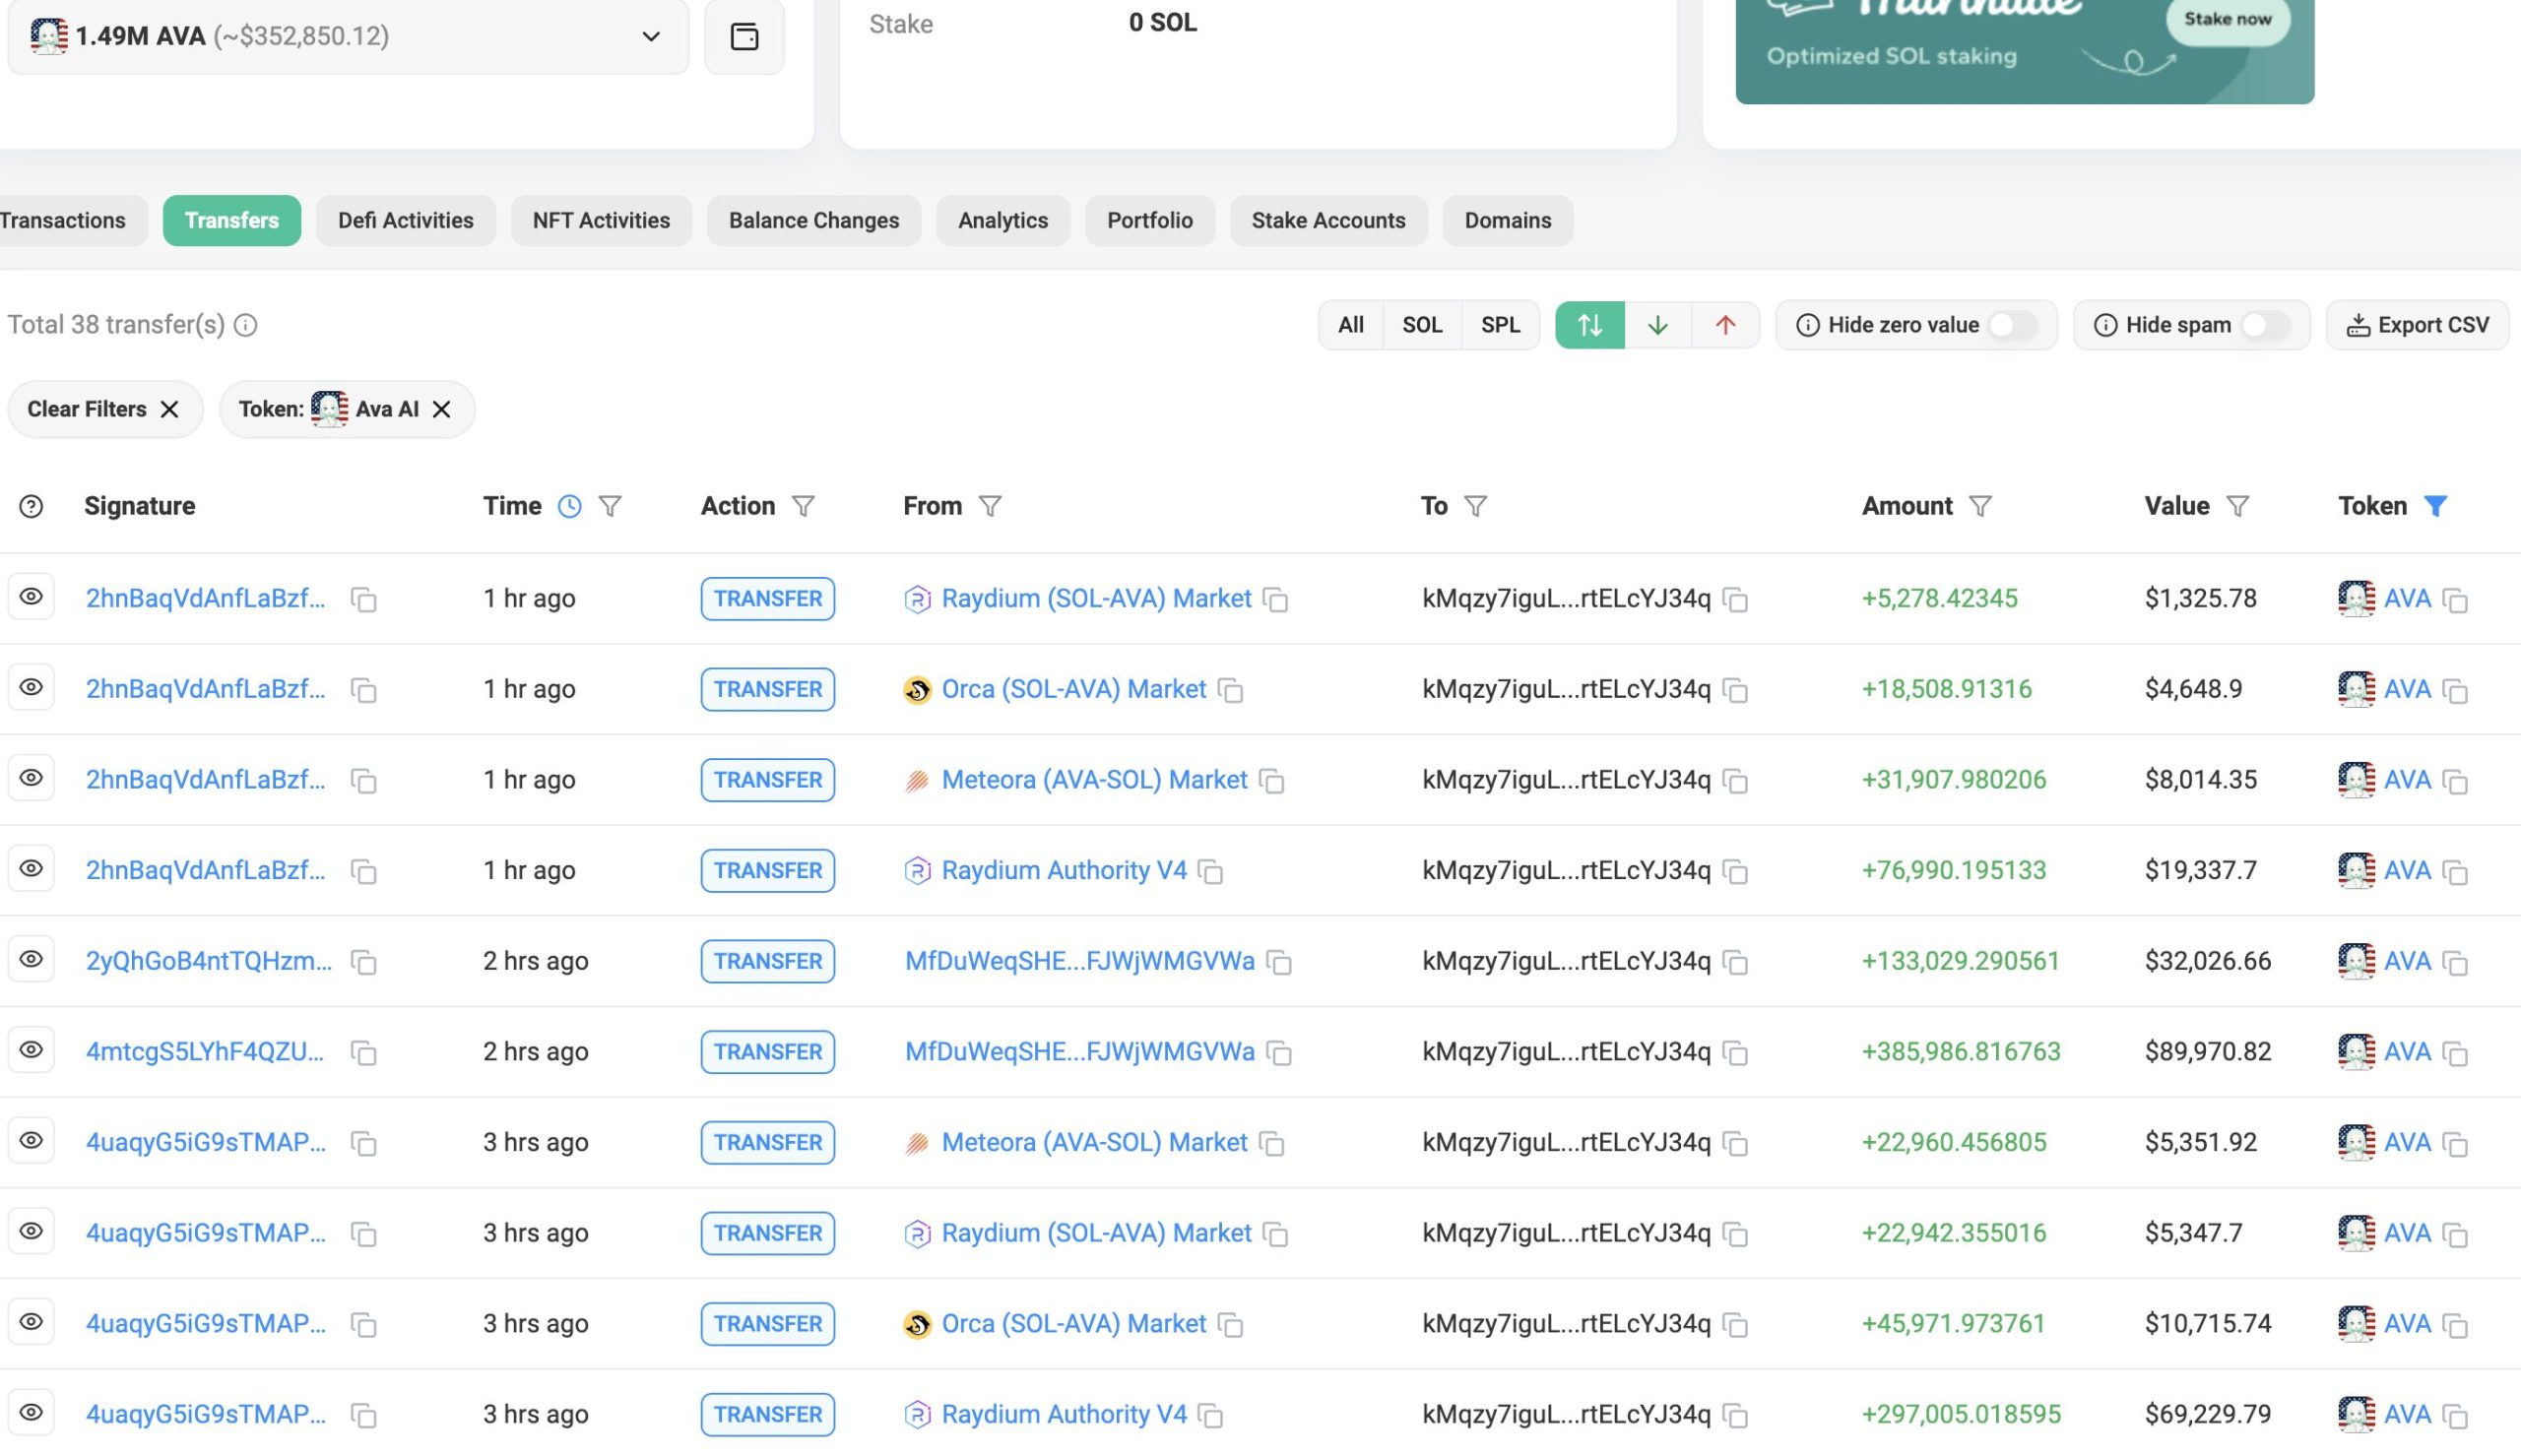Screen dimensions: 2521x1456
Task: Click the wallet icon beside AVA balance
Action: (x=744, y=37)
